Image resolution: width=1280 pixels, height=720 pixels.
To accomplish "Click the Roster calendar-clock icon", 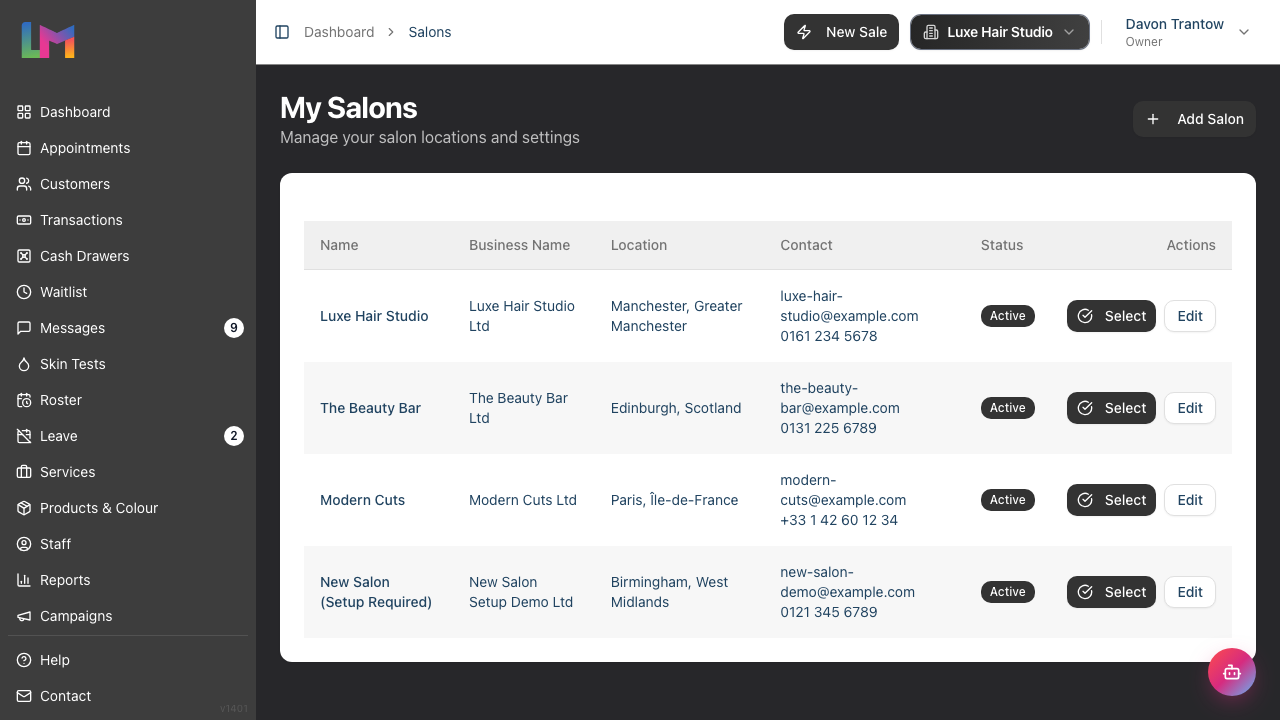I will pos(24,400).
